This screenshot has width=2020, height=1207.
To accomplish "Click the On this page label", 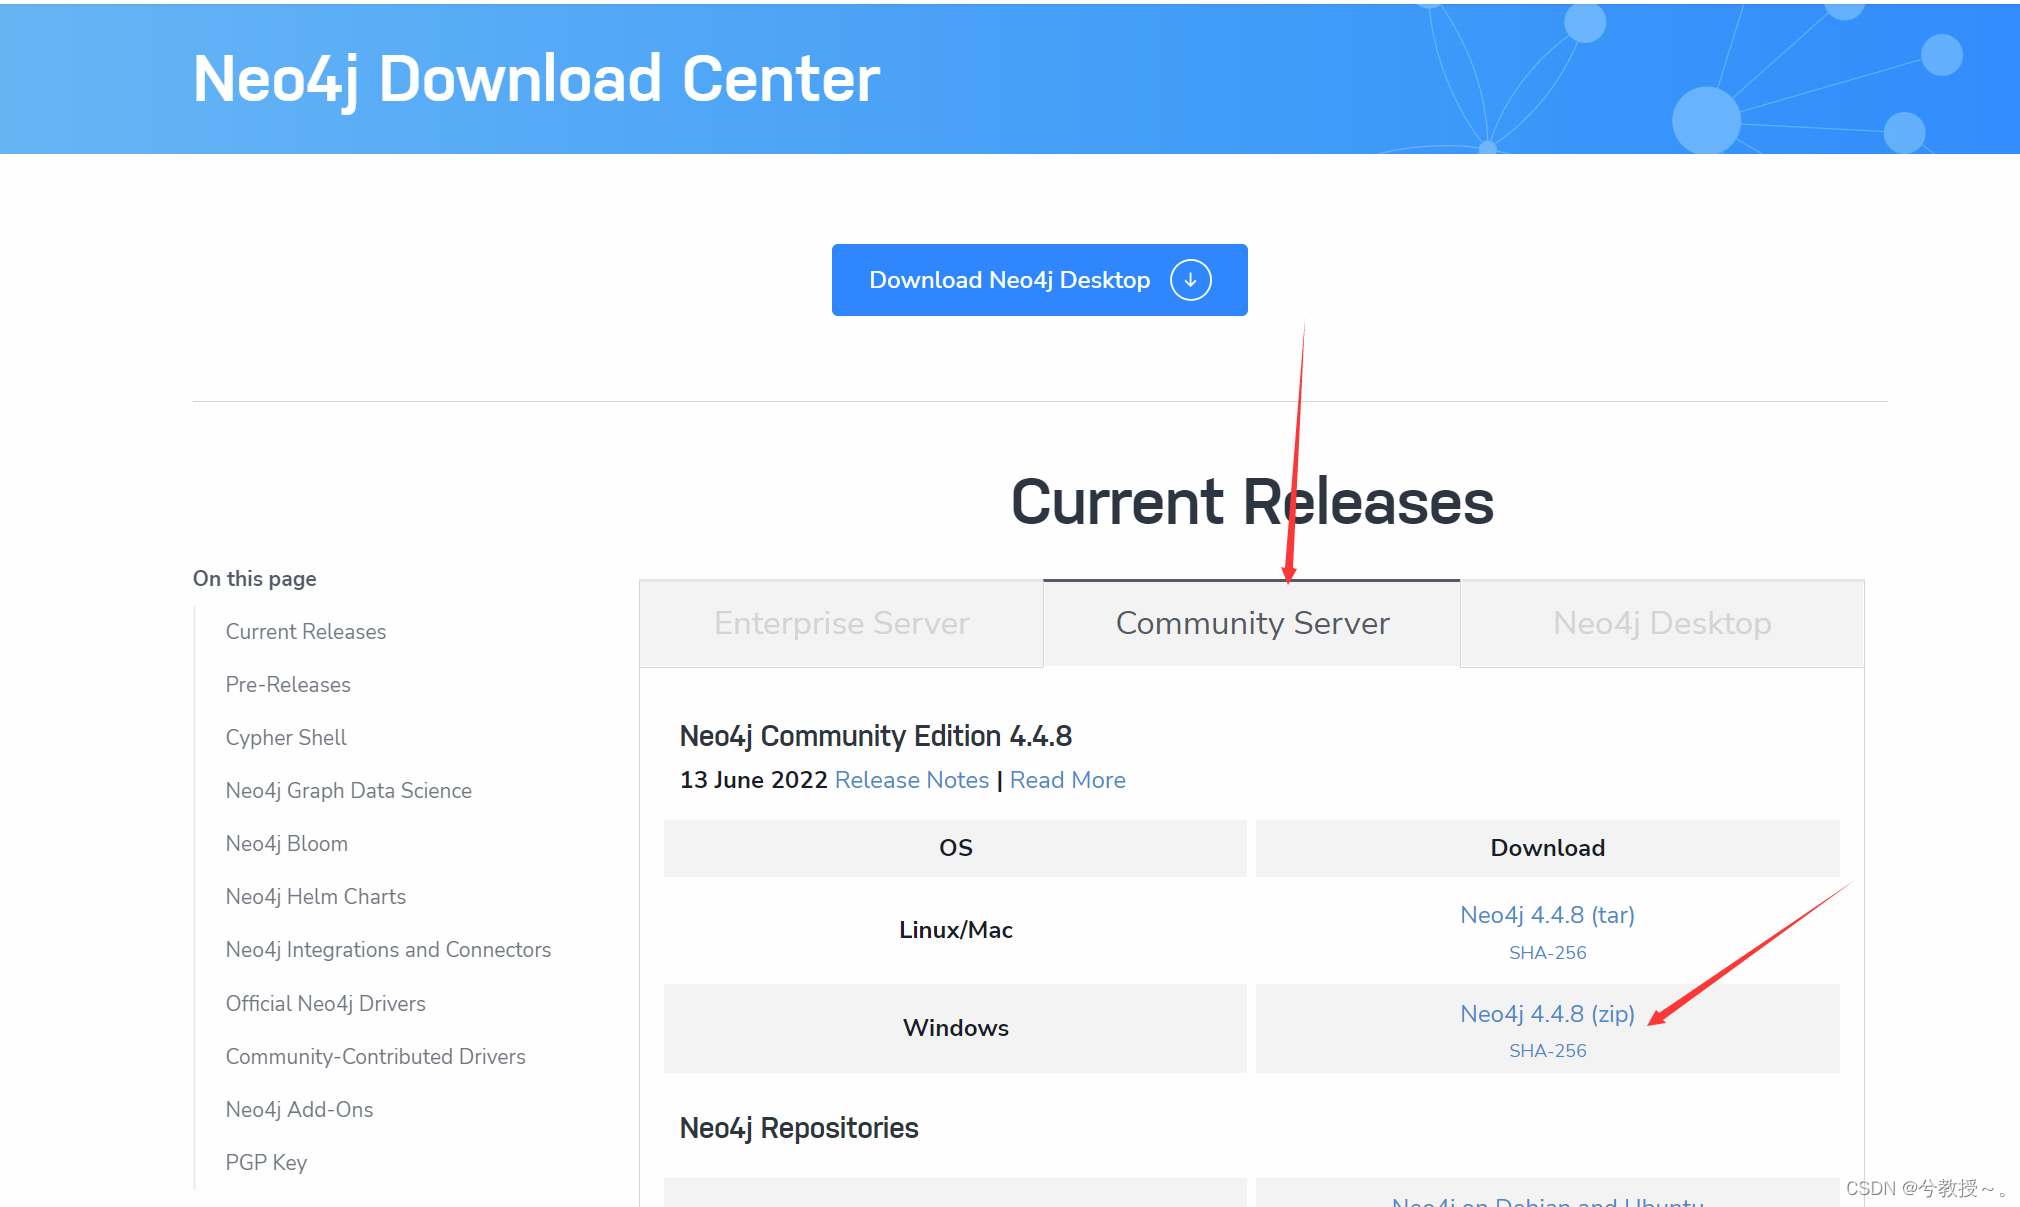I will point(255,579).
